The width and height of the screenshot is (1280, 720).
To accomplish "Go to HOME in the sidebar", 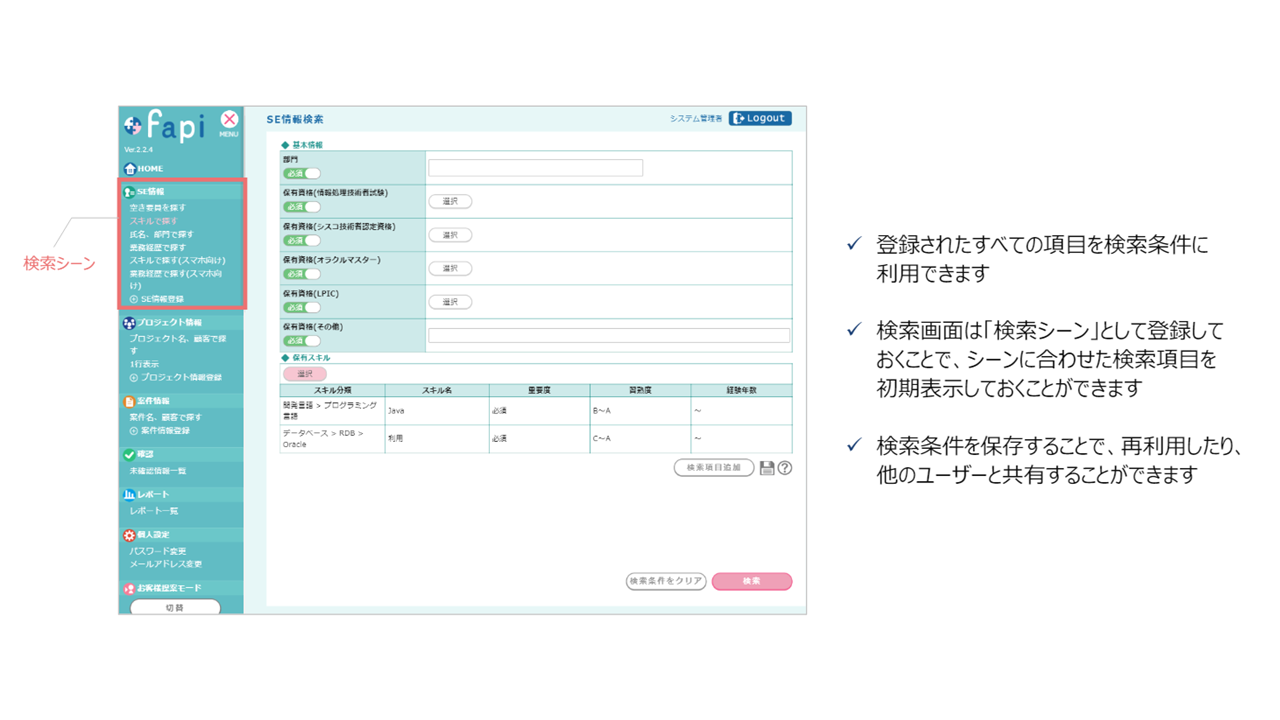I will 143,169.
